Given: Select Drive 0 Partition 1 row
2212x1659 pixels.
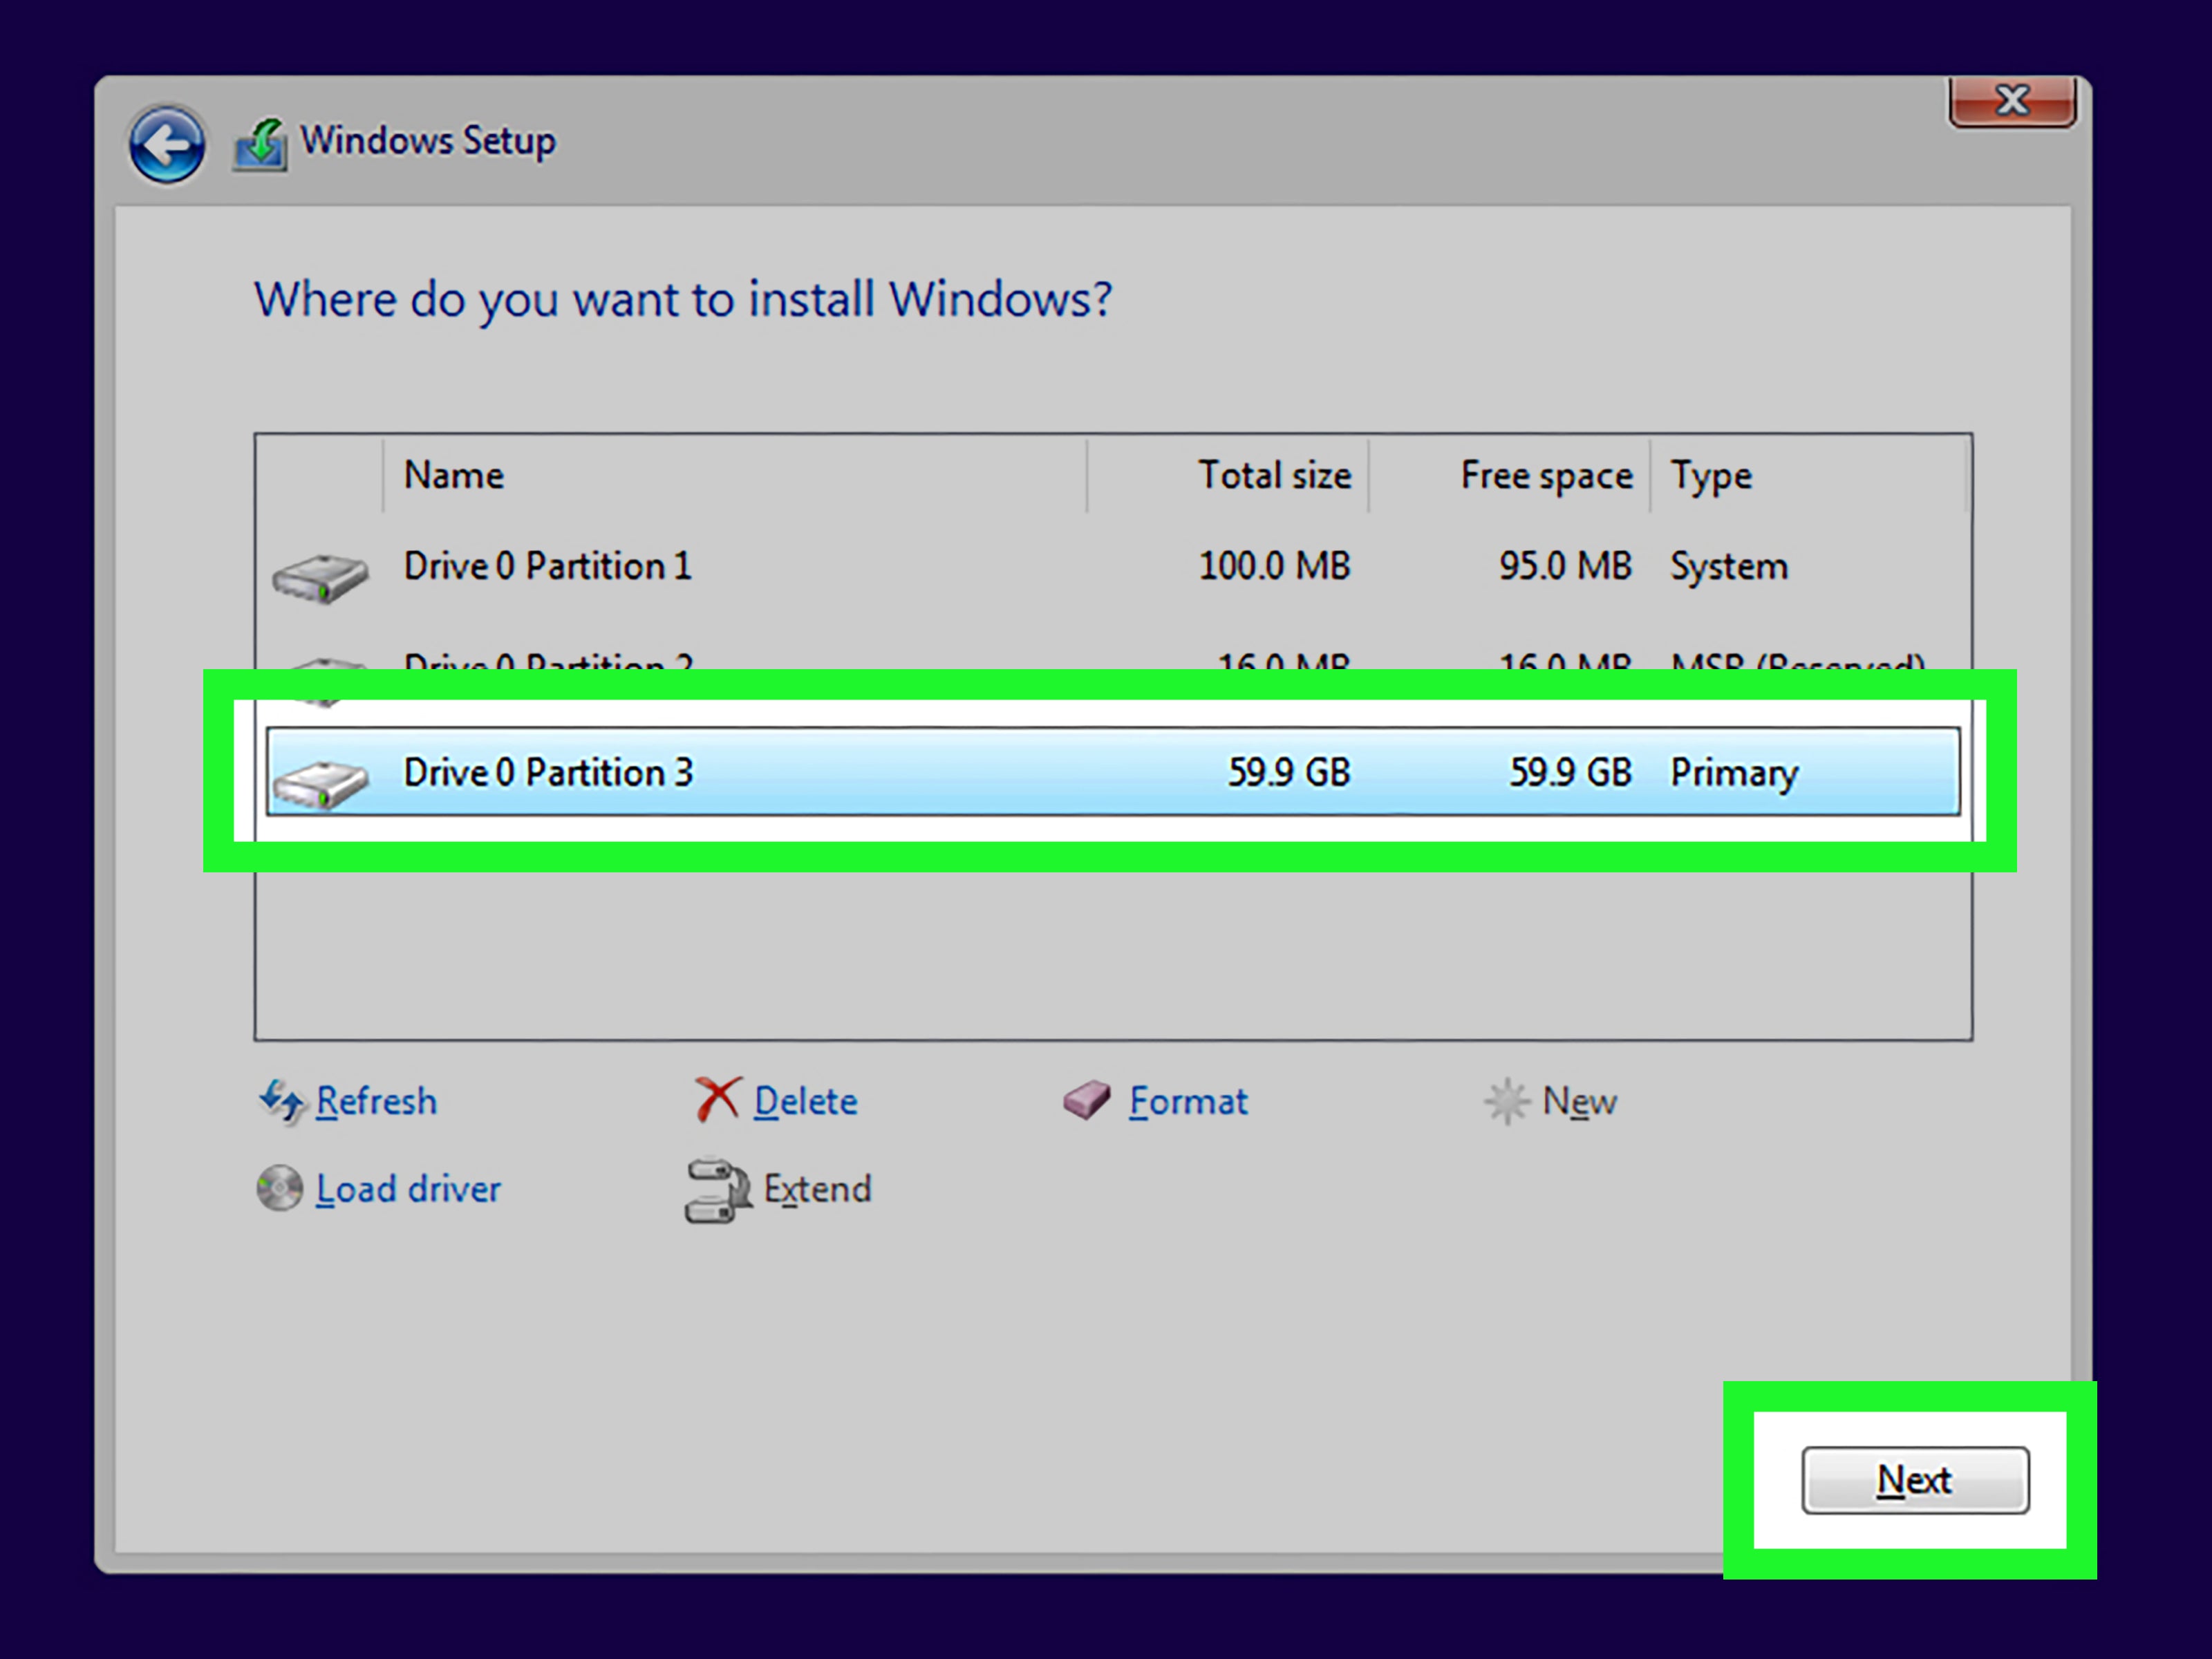Looking at the screenshot, I should point(1112,567).
